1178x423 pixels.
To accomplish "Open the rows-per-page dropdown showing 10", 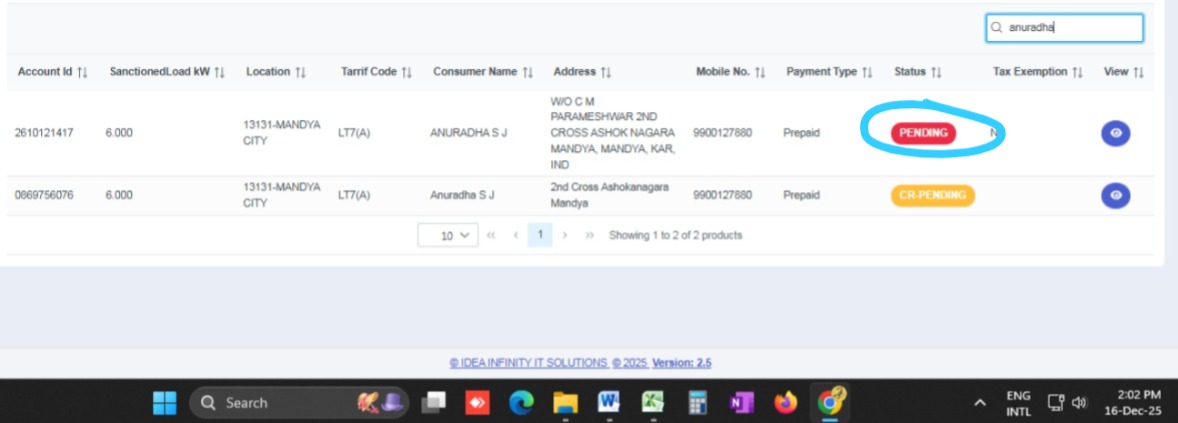I will pyautogui.click(x=448, y=235).
